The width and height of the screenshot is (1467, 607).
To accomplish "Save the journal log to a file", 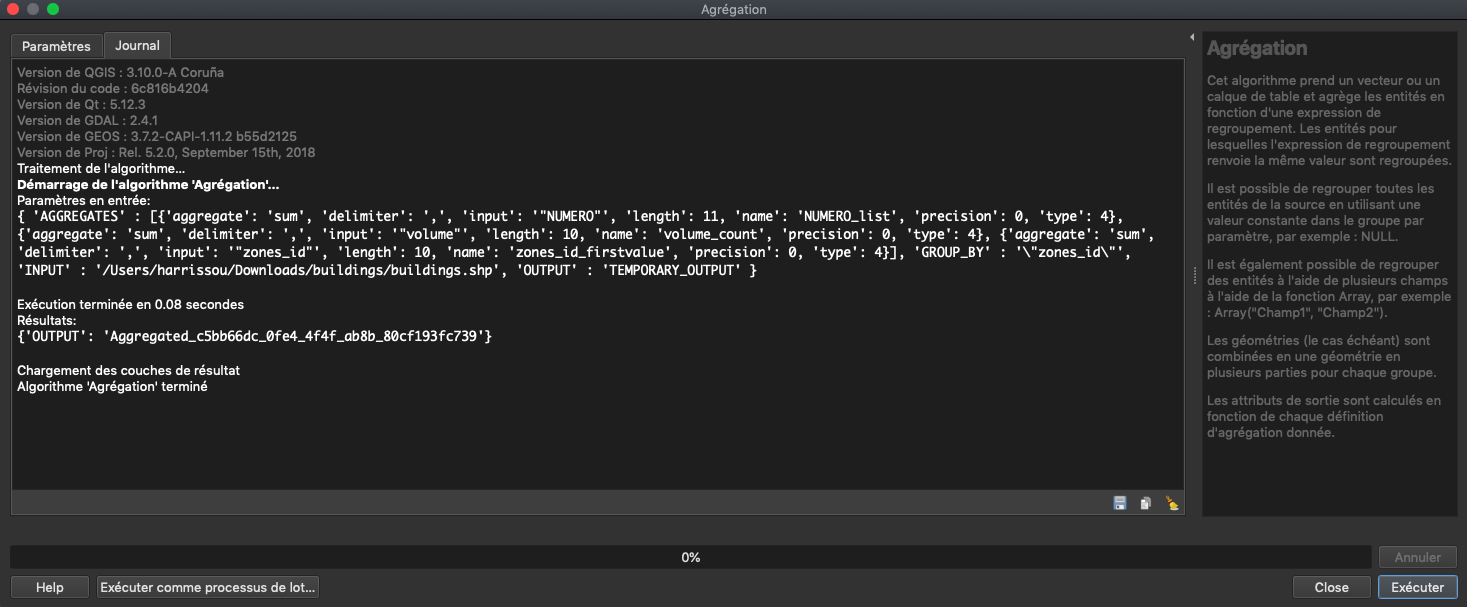I will click(x=1120, y=503).
